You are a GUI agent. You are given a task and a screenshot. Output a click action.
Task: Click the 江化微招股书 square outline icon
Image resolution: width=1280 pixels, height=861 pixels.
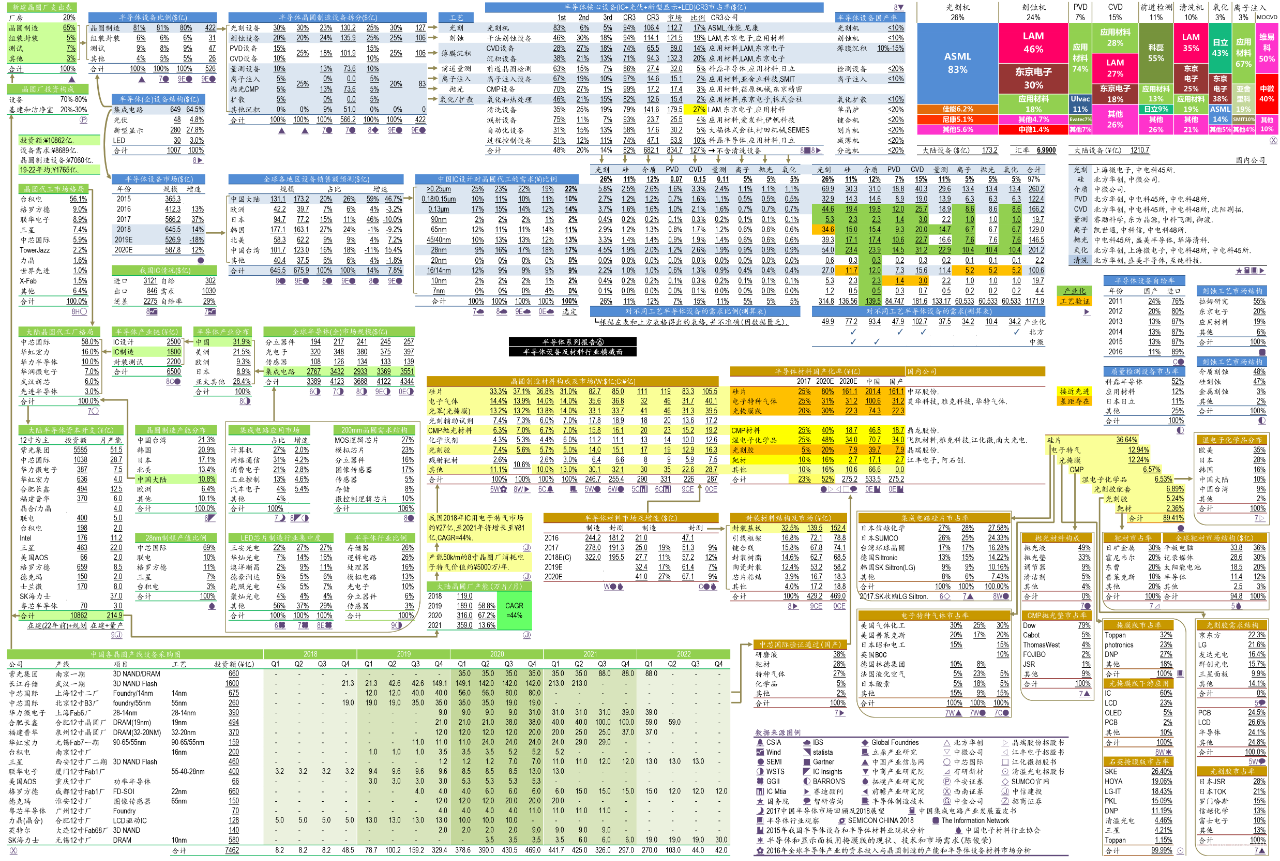click(x=1005, y=762)
